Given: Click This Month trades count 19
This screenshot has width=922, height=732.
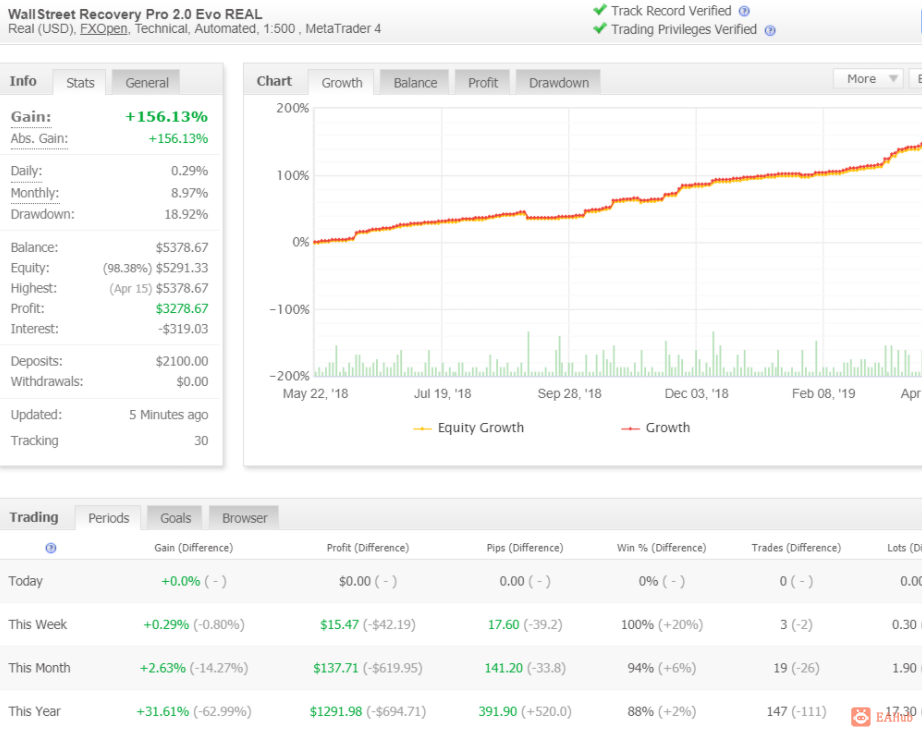Looking at the screenshot, I should pyautogui.click(x=780, y=668).
